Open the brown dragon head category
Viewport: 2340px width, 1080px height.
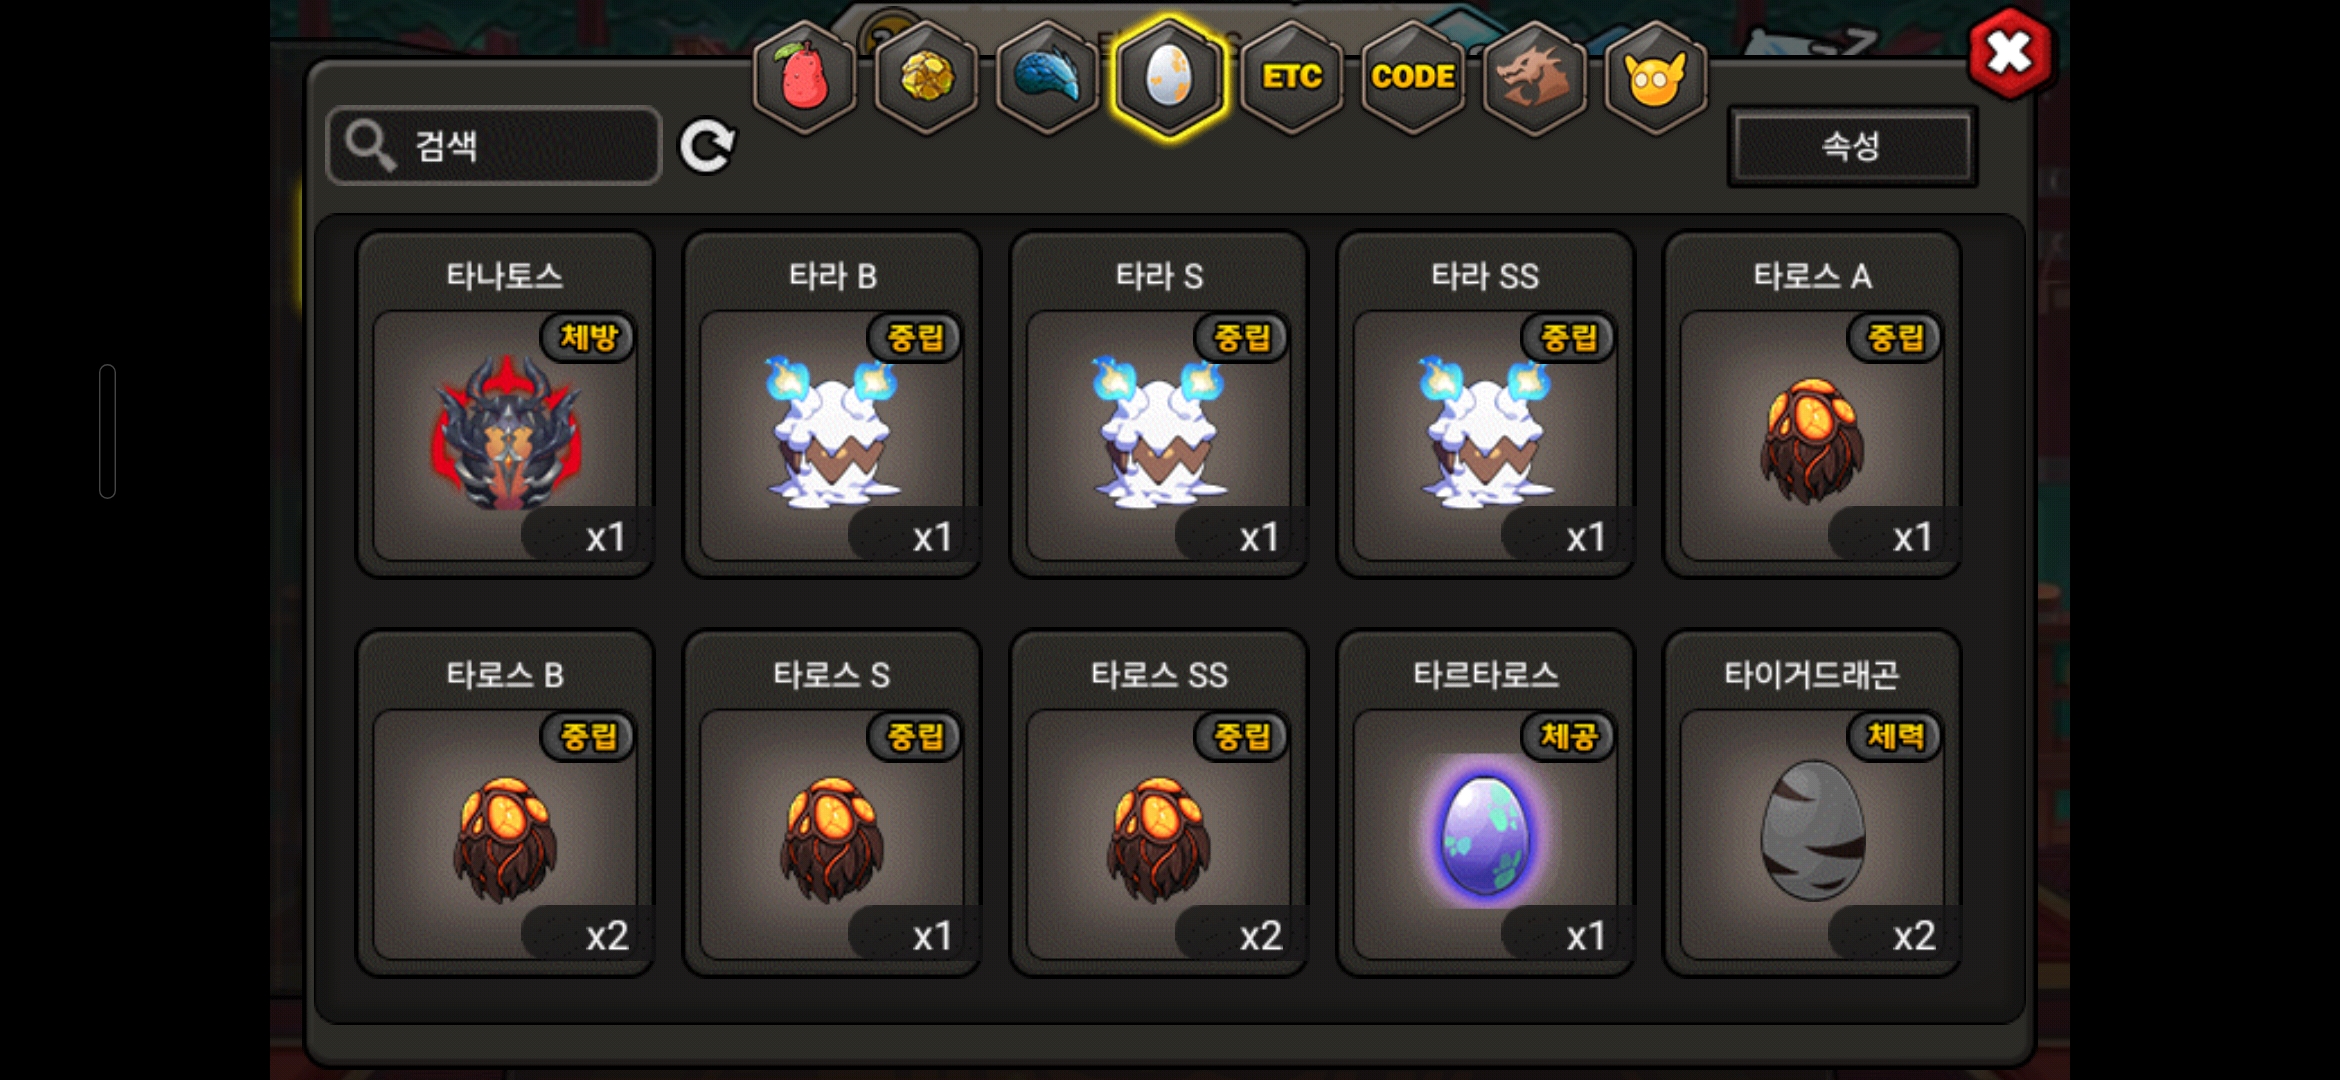point(1534,77)
